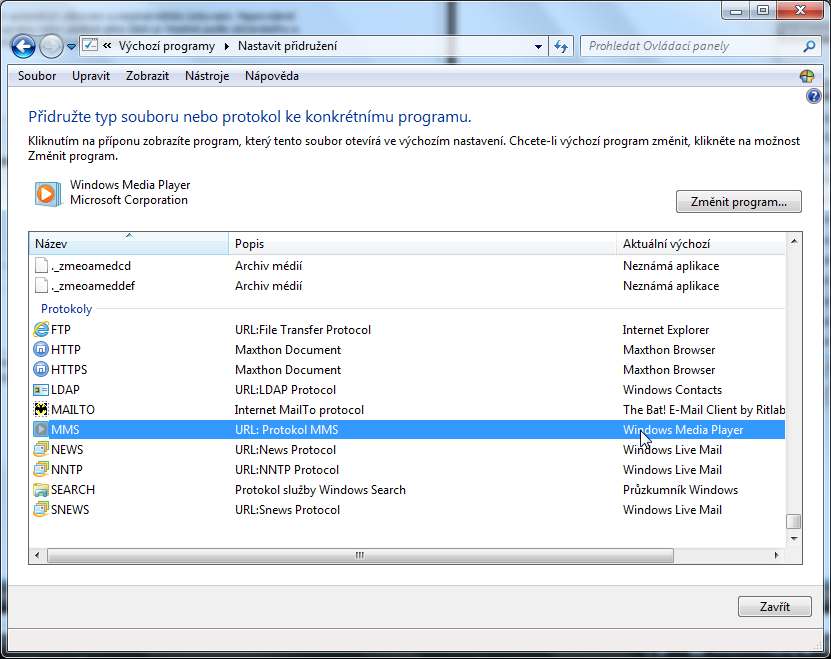Click the horizontal scrollbar left arrow

pyautogui.click(x=37, y=555)
